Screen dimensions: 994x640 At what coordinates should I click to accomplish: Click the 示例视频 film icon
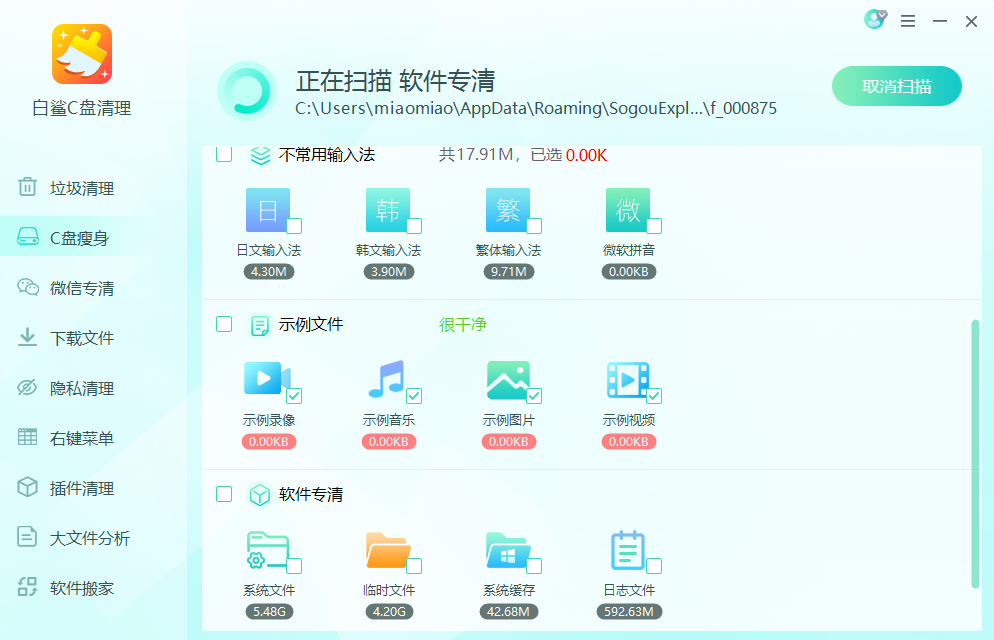point(628,380)
